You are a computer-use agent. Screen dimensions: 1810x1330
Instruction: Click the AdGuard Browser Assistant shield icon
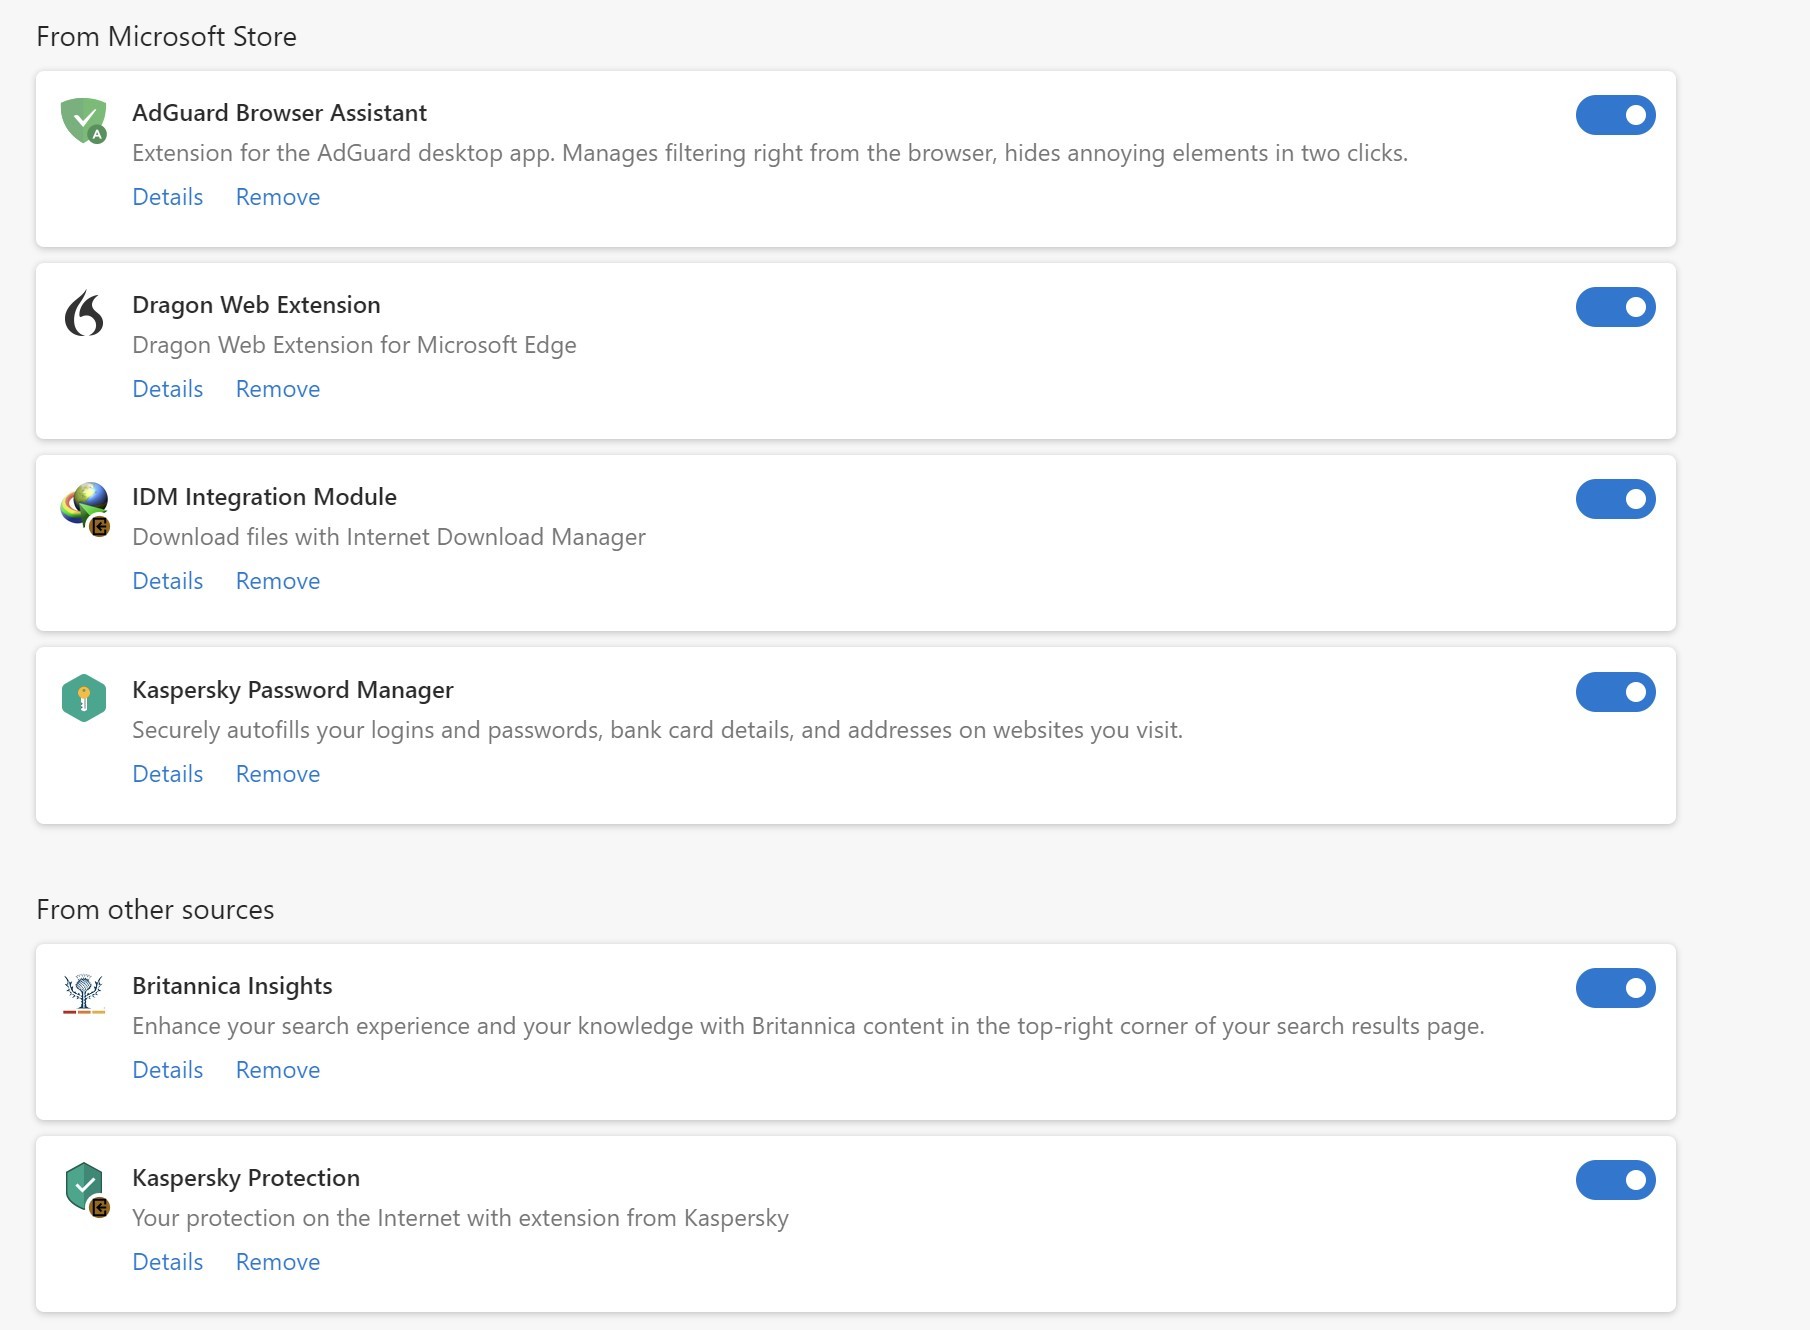[84, 120]
